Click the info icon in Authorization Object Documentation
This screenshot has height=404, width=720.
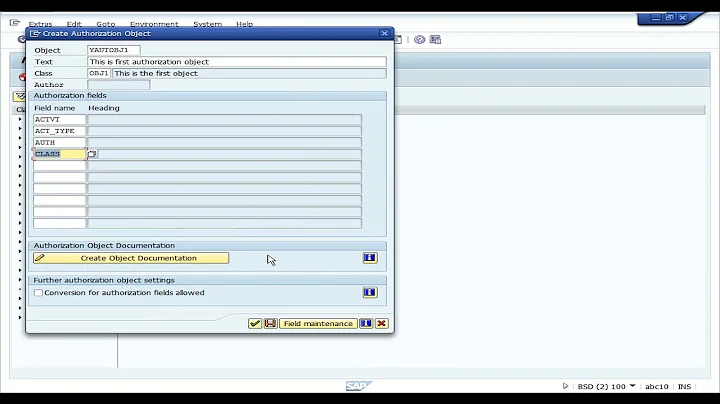pyautogui.click(x=370, y=258)
